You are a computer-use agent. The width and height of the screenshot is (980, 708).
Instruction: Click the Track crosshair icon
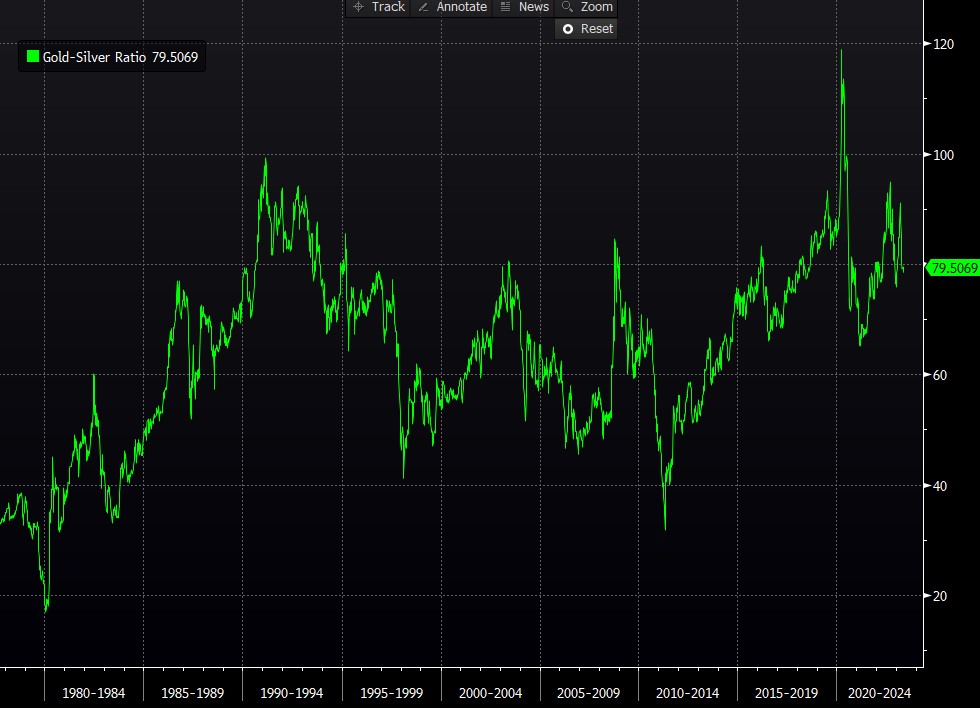tap(358, 7)
